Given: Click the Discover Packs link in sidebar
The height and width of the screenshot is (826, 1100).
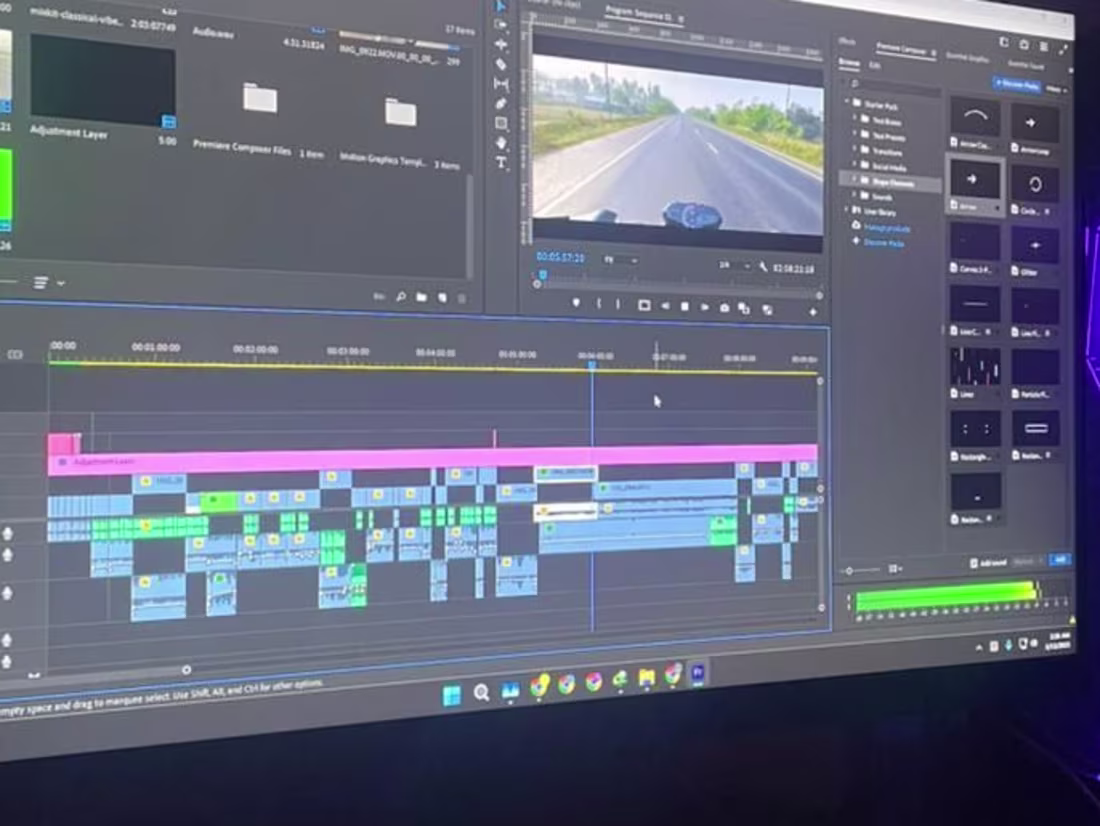Looking at the screenshot, I should click(884, 243).
